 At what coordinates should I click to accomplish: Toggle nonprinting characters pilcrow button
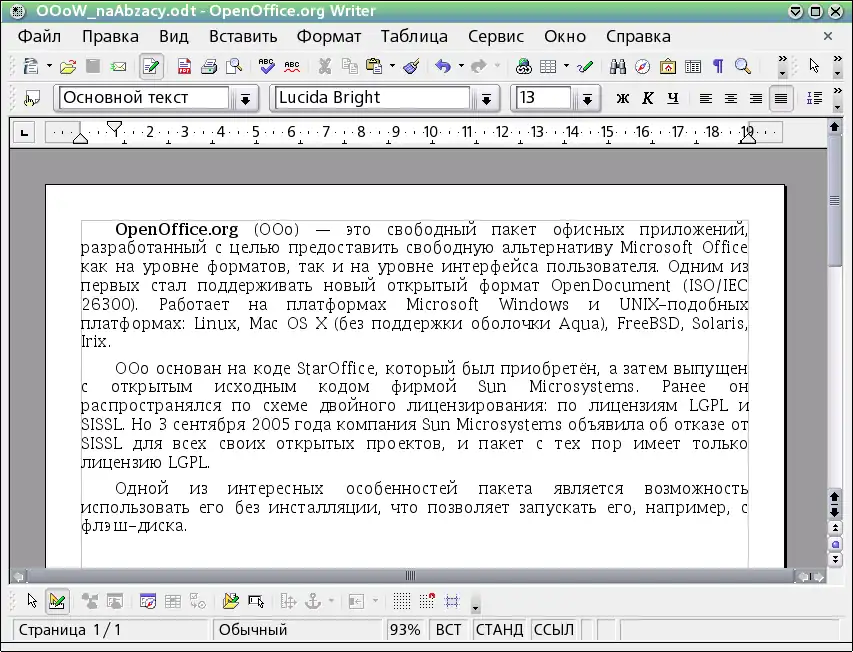coord(718,67)
